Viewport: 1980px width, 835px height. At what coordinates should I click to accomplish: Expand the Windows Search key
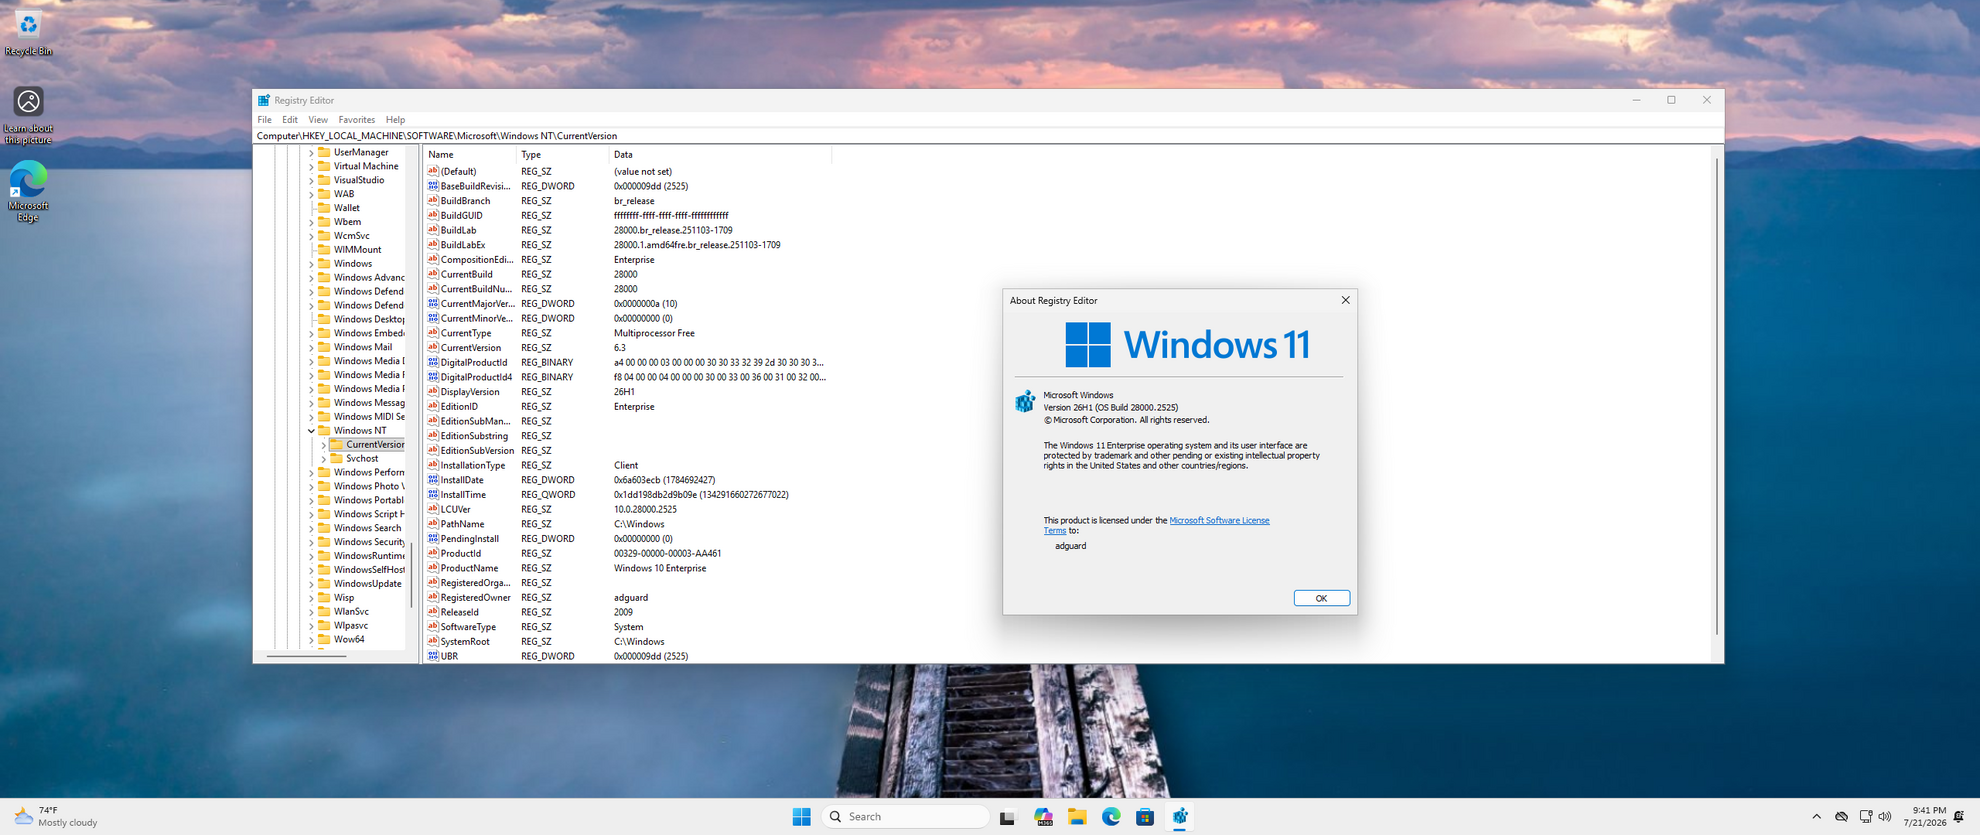(x=311, y=528)
